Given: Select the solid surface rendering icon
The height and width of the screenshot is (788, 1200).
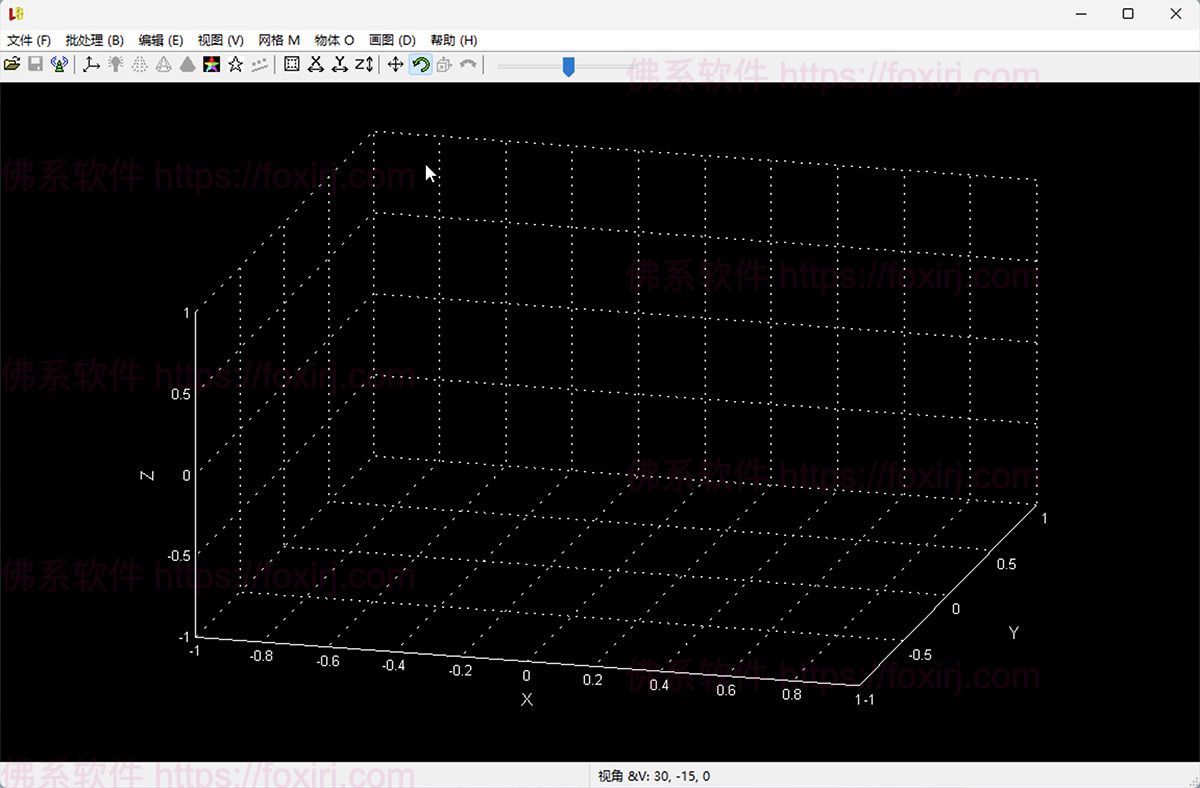Looking at the screenshot, I should [x=188, y=64].
